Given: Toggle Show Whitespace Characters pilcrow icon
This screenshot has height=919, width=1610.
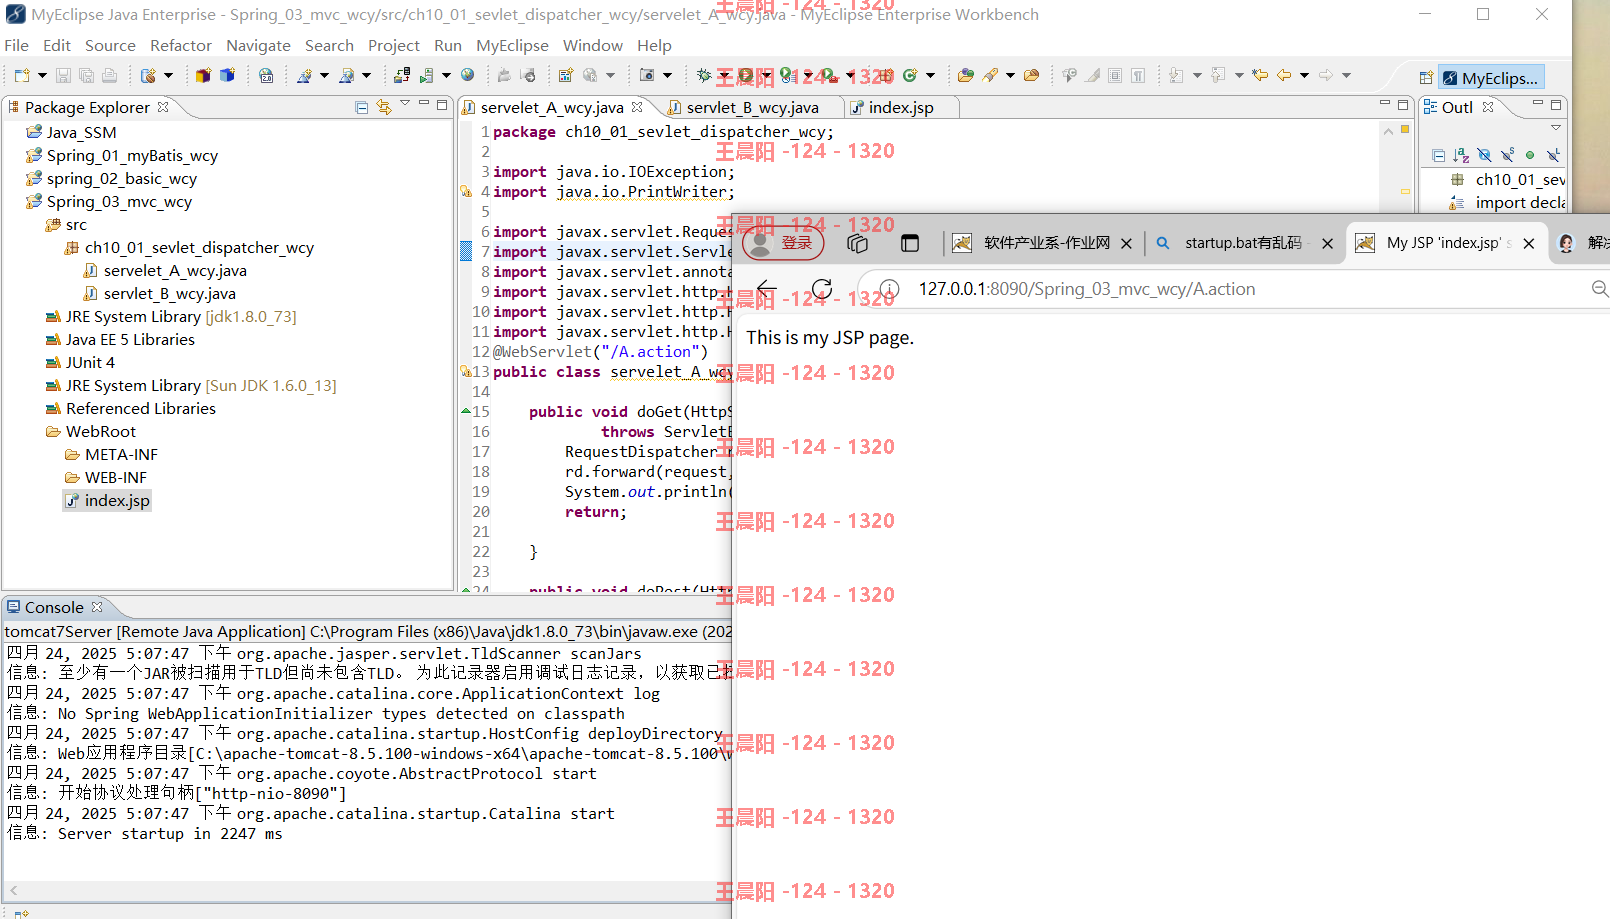Looking at the screenshot, I should click(1138, 75).
